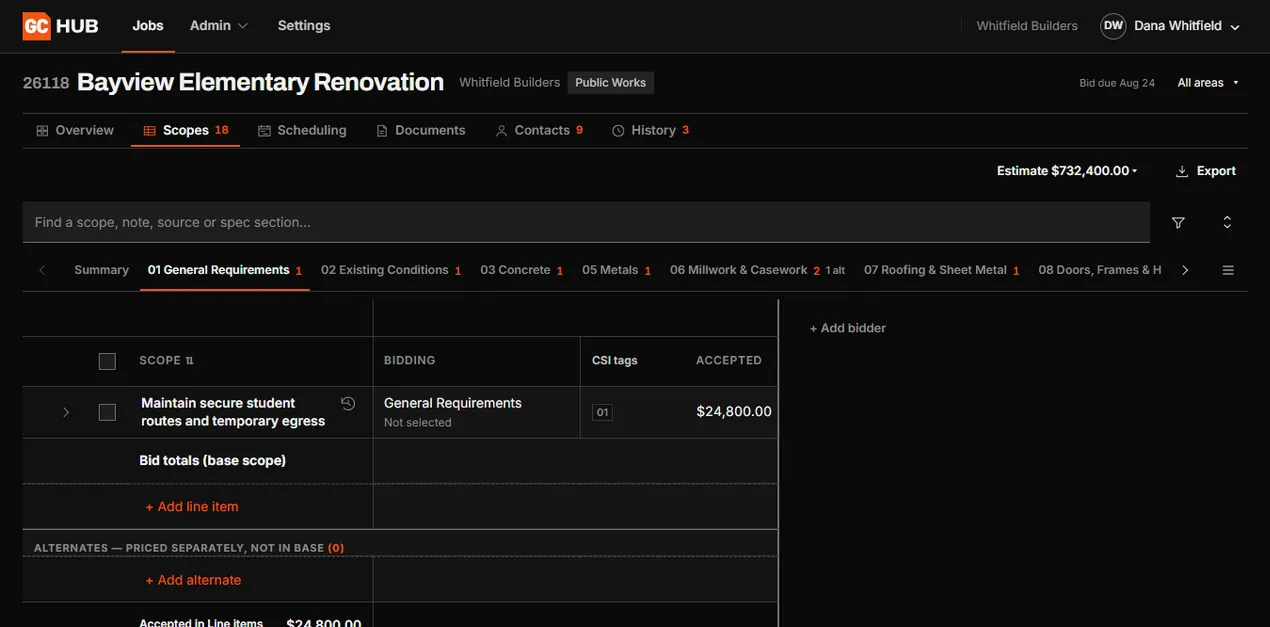Click the GC HUB logo icon

coord(36,26)
